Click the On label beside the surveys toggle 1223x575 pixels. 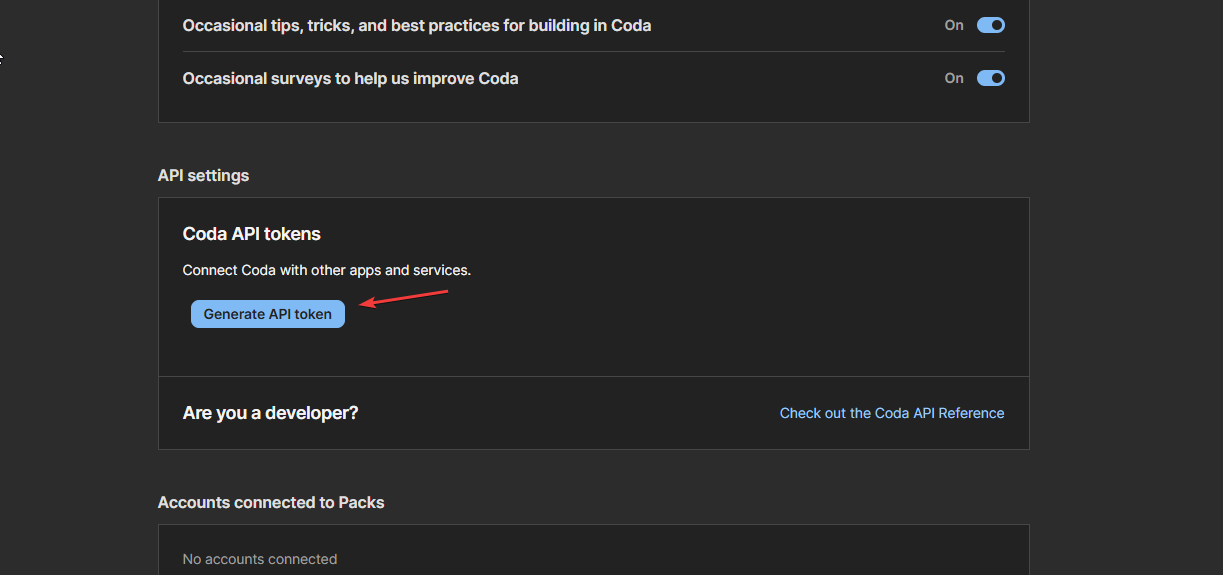(954, 78)
